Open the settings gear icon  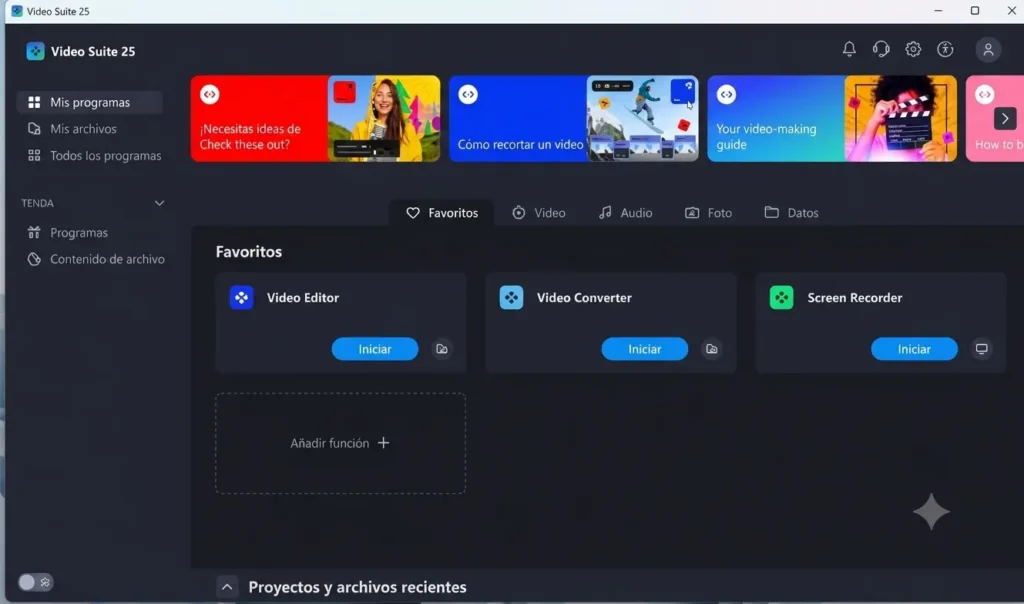(x=913, y=49)
